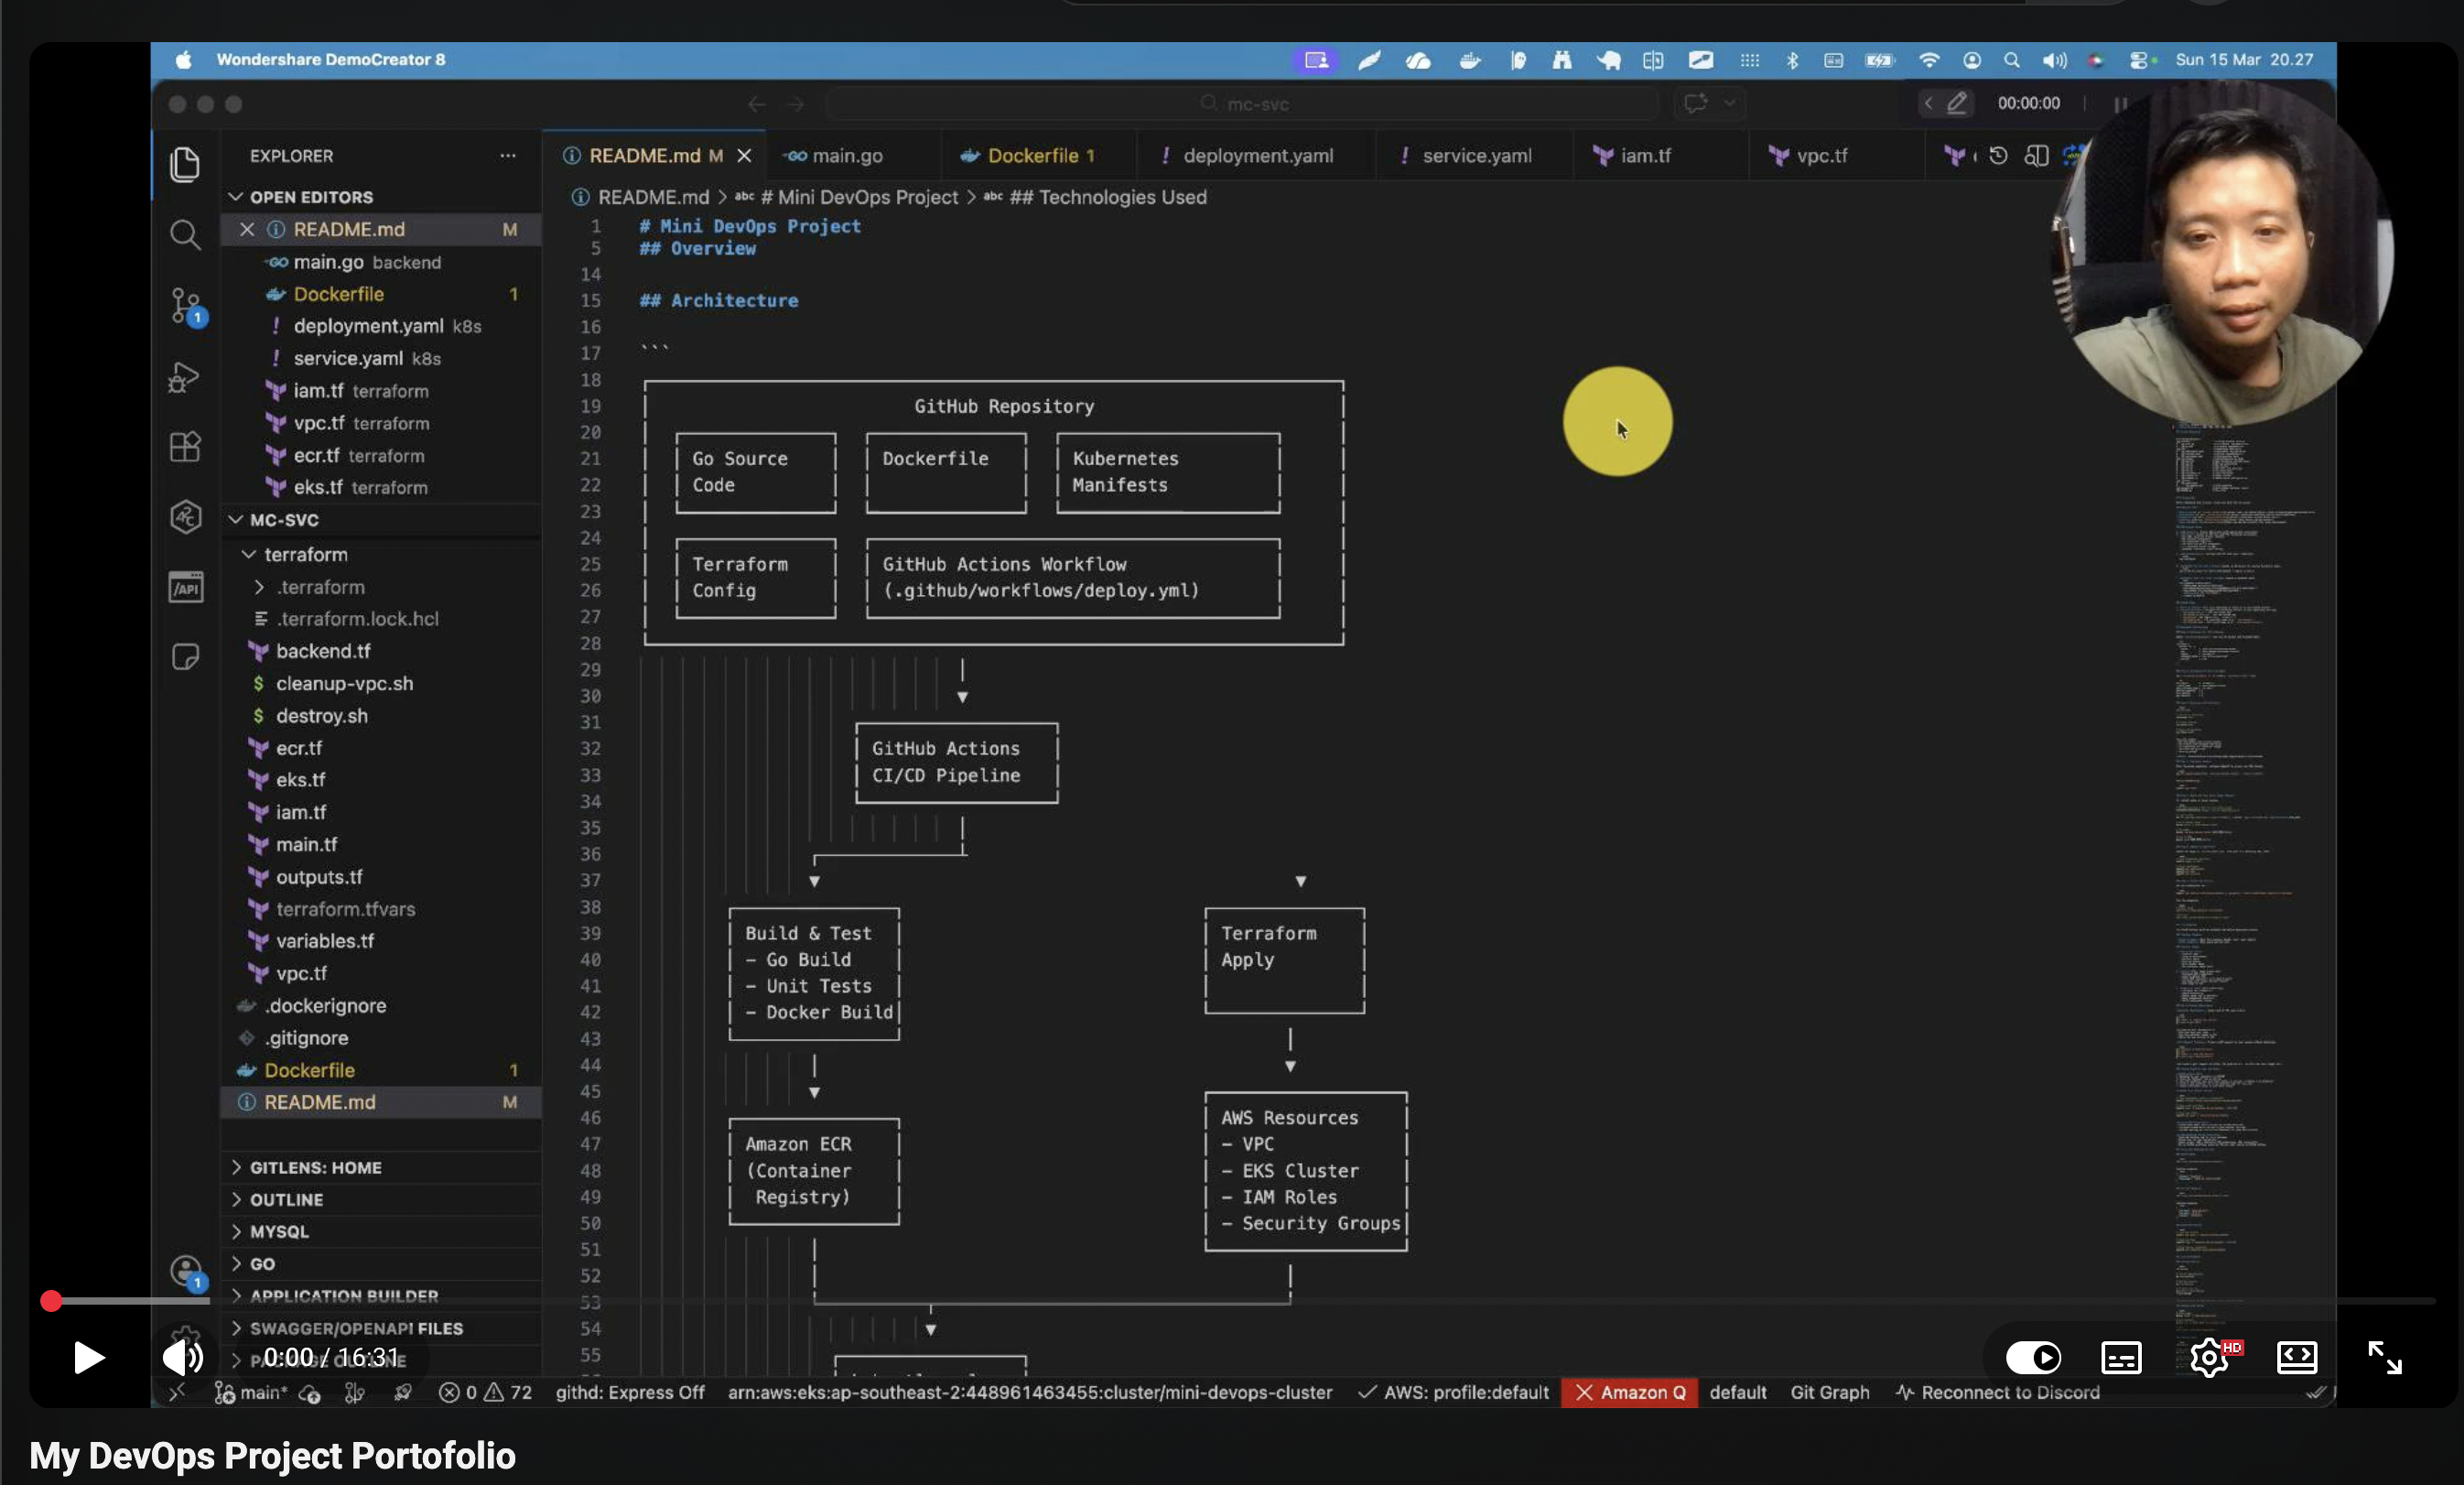Screen dimensions: 2464x1485
Task: Click the DemoCreator pen annotate icon
Action: [1957, 103]
